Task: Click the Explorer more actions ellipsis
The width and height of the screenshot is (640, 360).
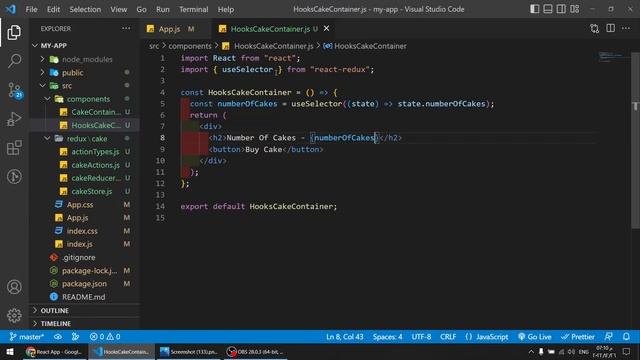Action: (126, 28)
